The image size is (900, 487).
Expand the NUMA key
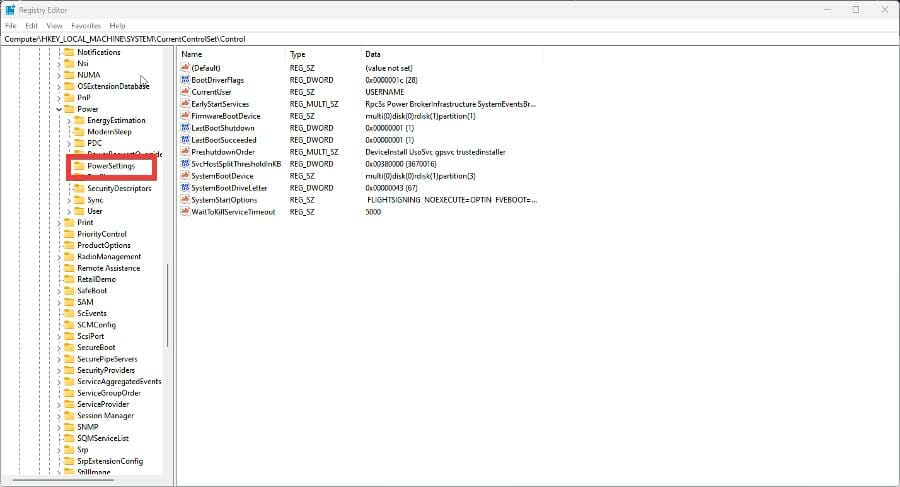tap(59, 75)
